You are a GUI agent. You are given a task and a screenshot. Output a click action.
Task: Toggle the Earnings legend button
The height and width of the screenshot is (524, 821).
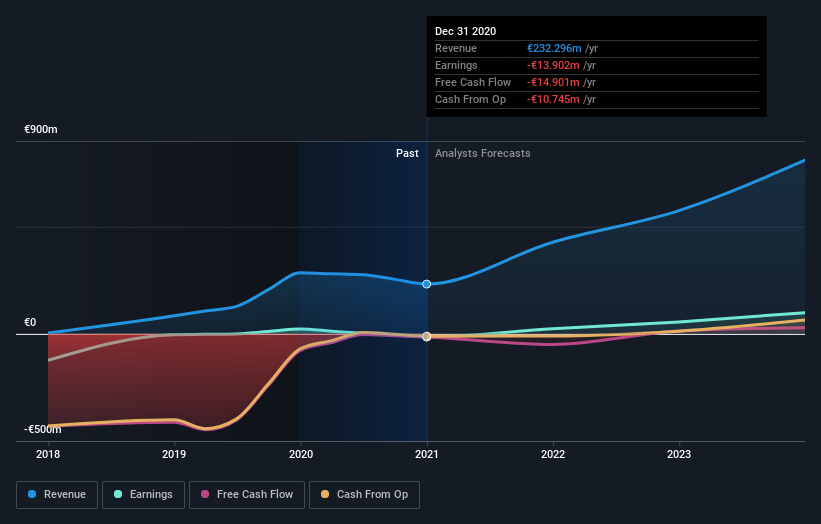tap(143, 495)
